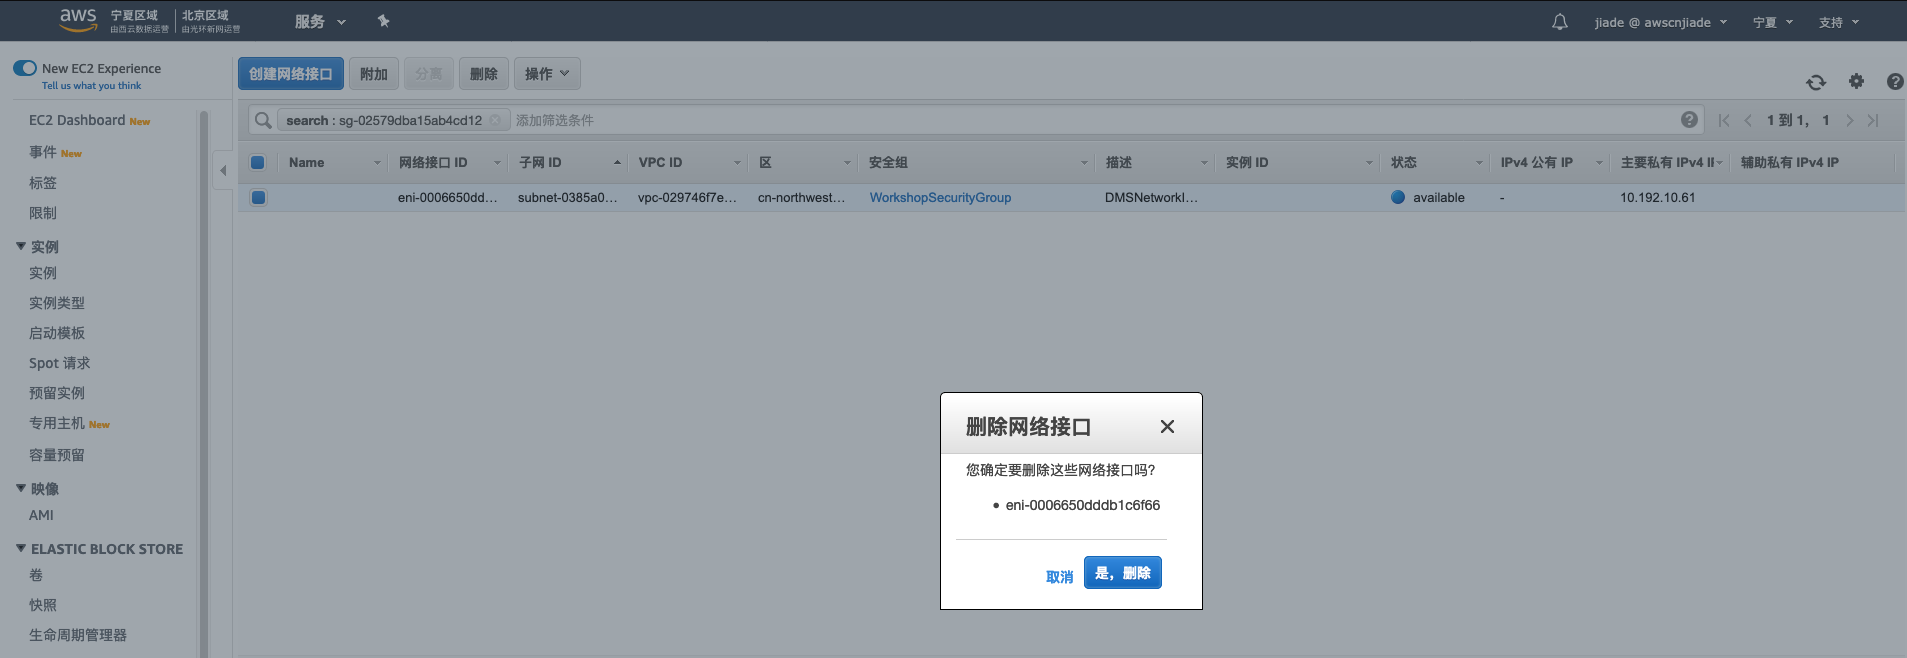Screen dimensions: 1907x658
Task: Open the 服务 services dropdown
Action: [x=319, y=21]
